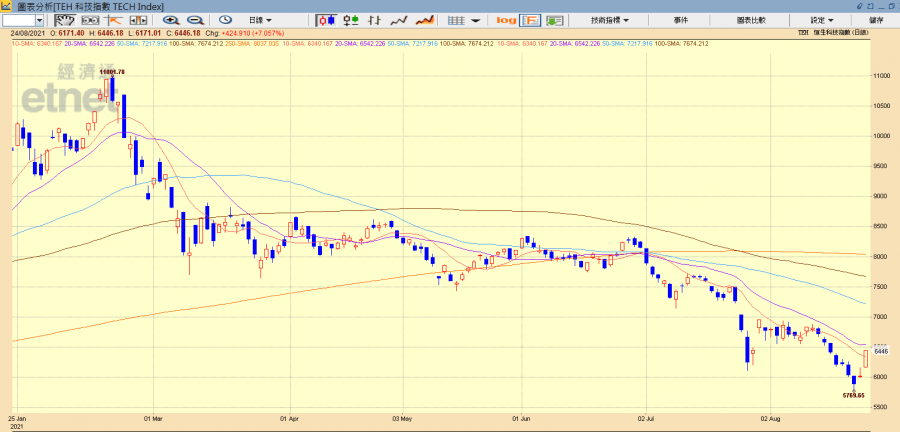Zoom in on the chart
This screenshot has height=432, width=900.
coord(171,20)
